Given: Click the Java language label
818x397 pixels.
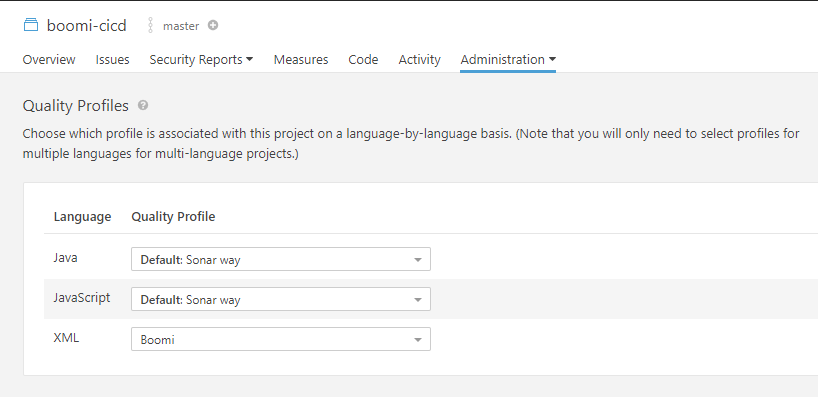Looking at the screenshot, I should 65,258.
